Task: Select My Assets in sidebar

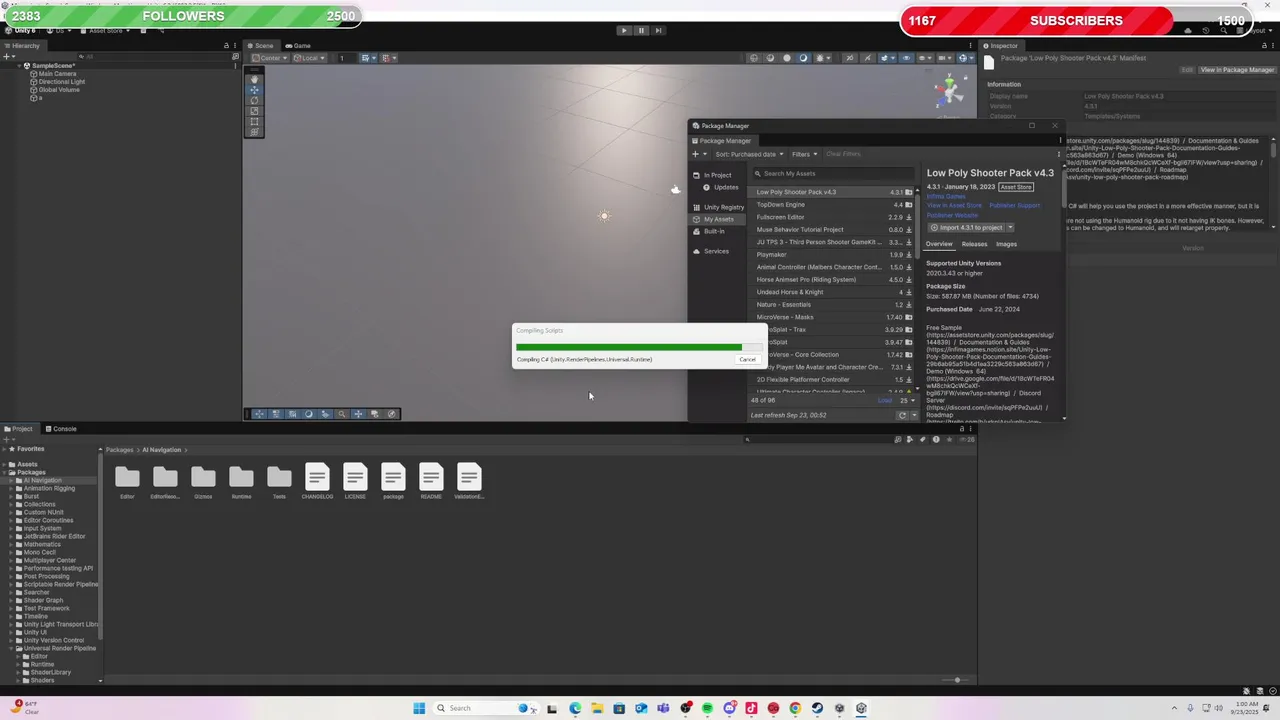Action: [x=718, y=219]
